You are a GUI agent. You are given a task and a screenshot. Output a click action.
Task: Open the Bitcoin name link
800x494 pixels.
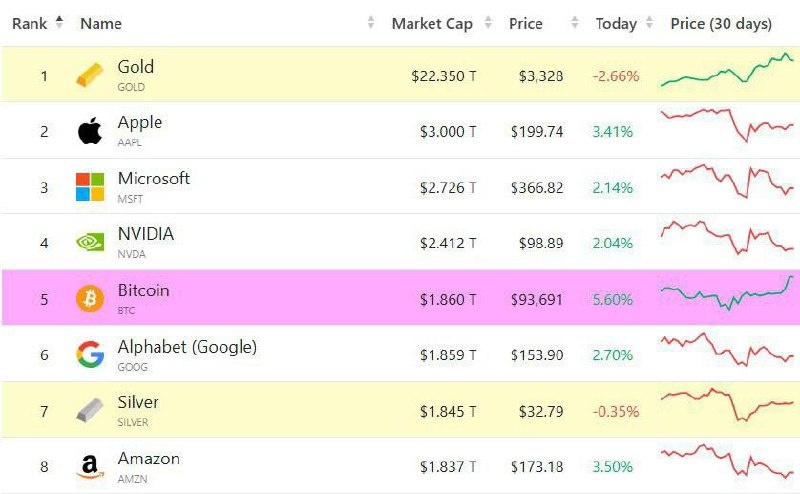tap(143, 291)
